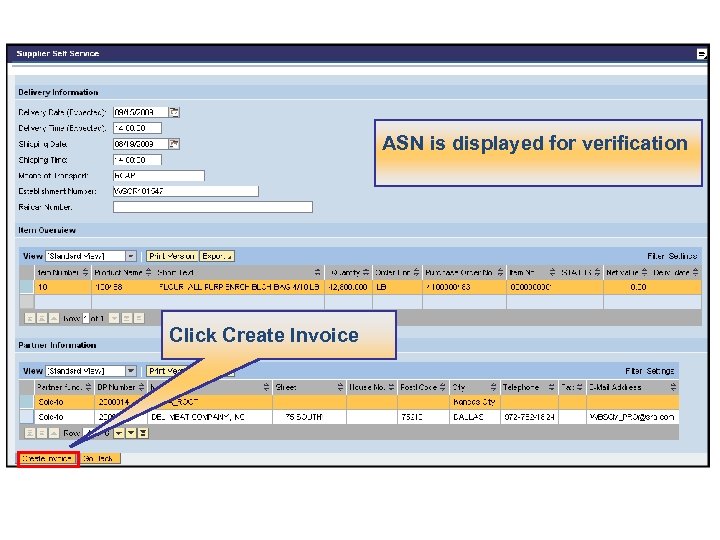720x540 pixels.
Task: Click the DALLAS city cell
Action: coord(475,417)
